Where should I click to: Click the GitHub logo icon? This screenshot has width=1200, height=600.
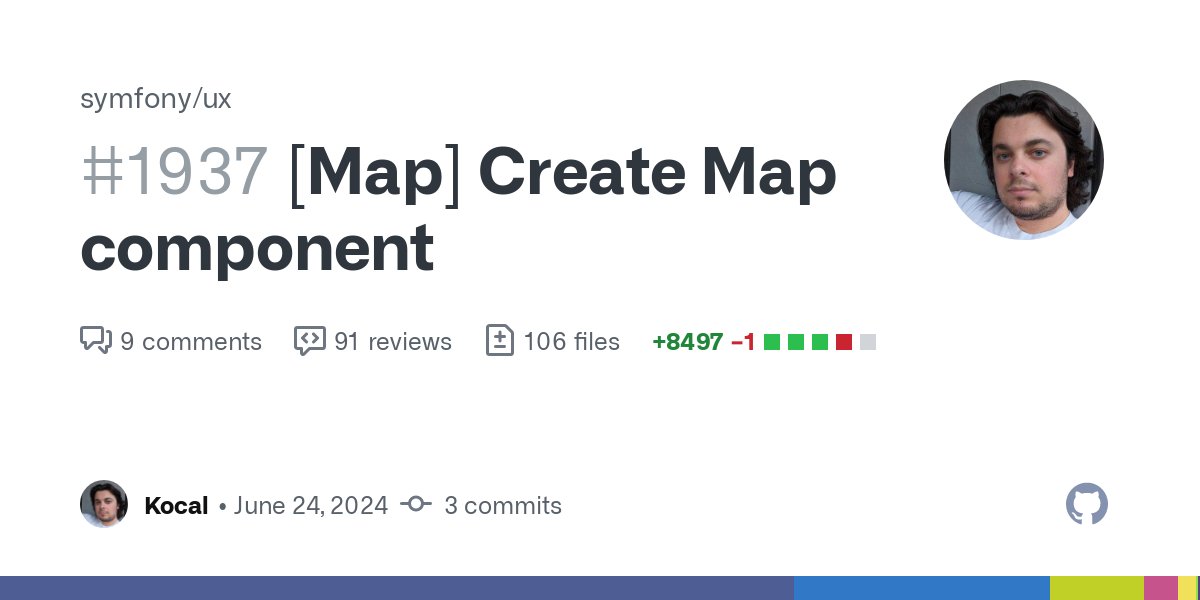point(1087,504)
